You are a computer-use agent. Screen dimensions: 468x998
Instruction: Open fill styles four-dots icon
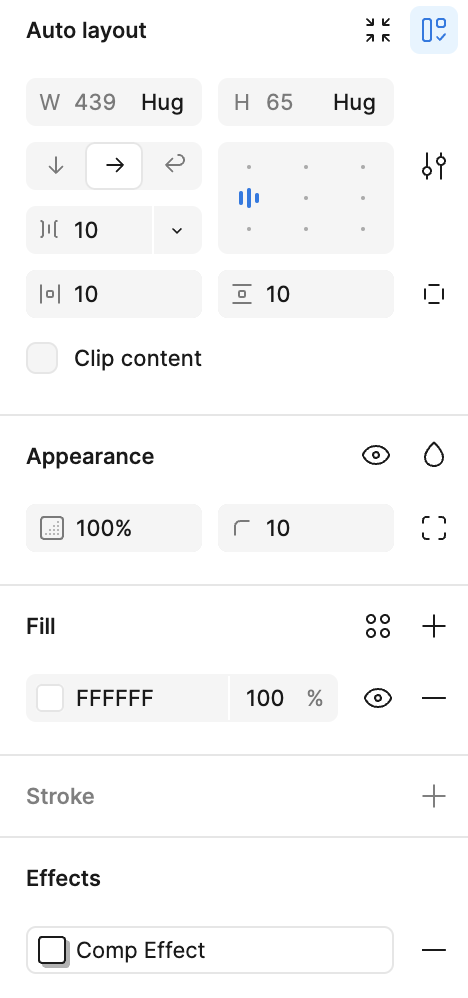(378, 626)
